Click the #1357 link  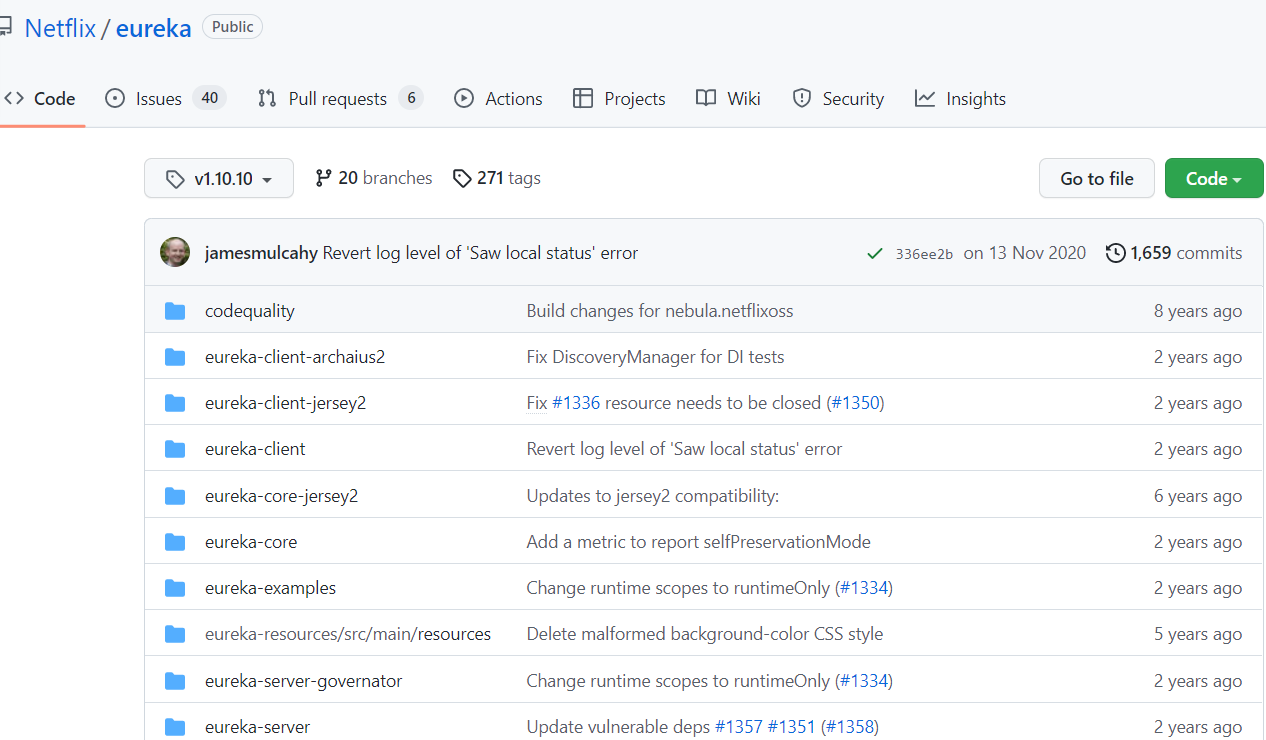[x=739, y=727]
